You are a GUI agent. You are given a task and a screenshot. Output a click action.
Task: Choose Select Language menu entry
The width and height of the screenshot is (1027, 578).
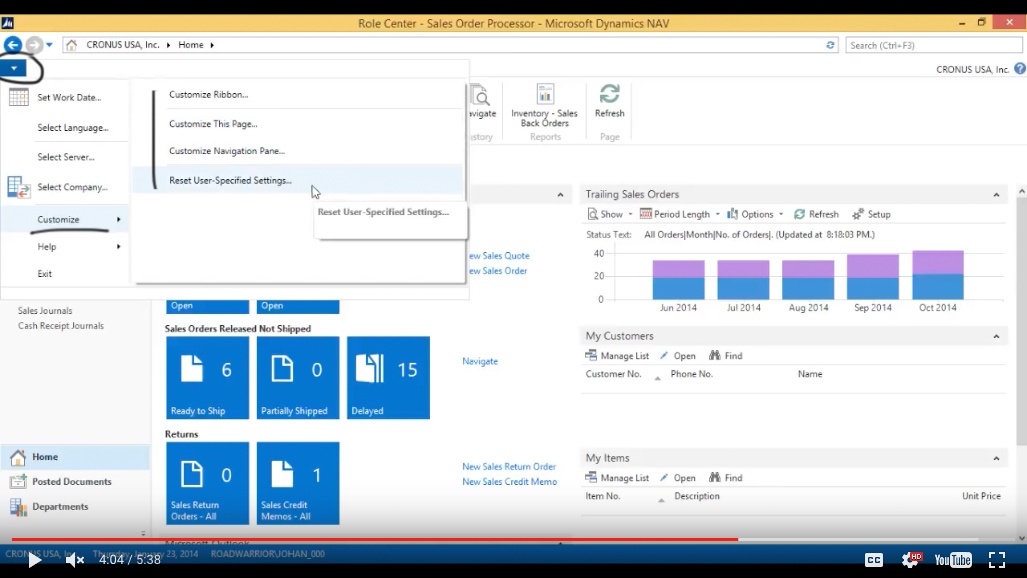click(x=73, y=128)
